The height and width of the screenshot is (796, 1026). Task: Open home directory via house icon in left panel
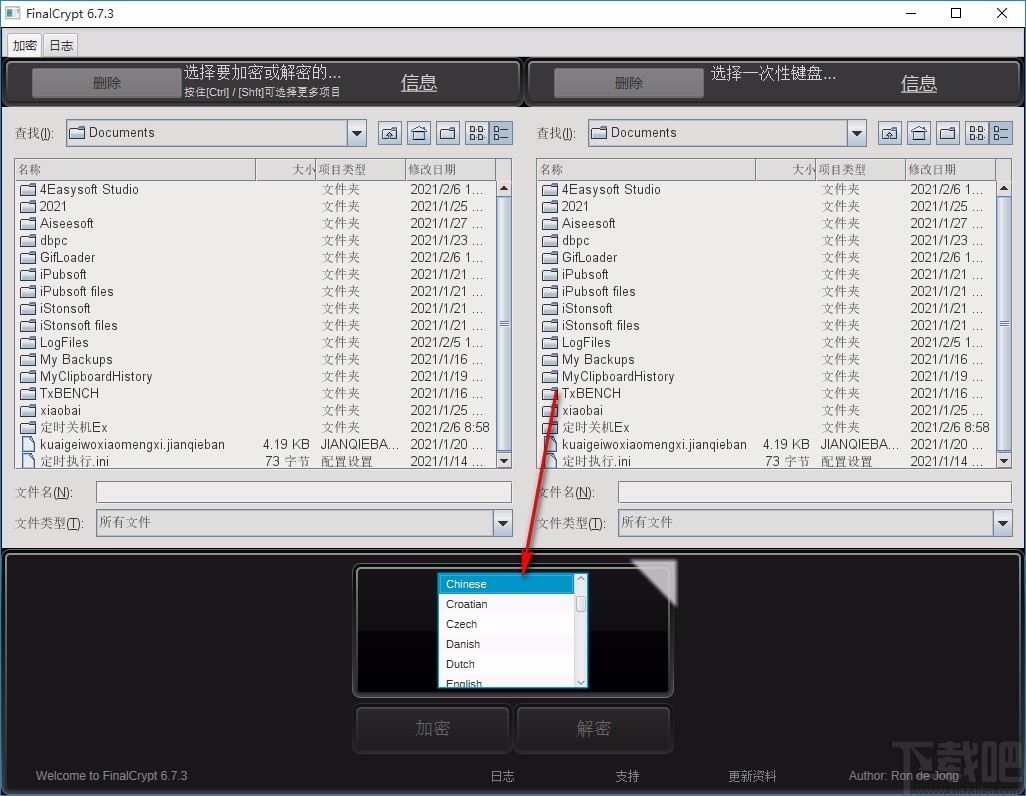tap(419, 133)
